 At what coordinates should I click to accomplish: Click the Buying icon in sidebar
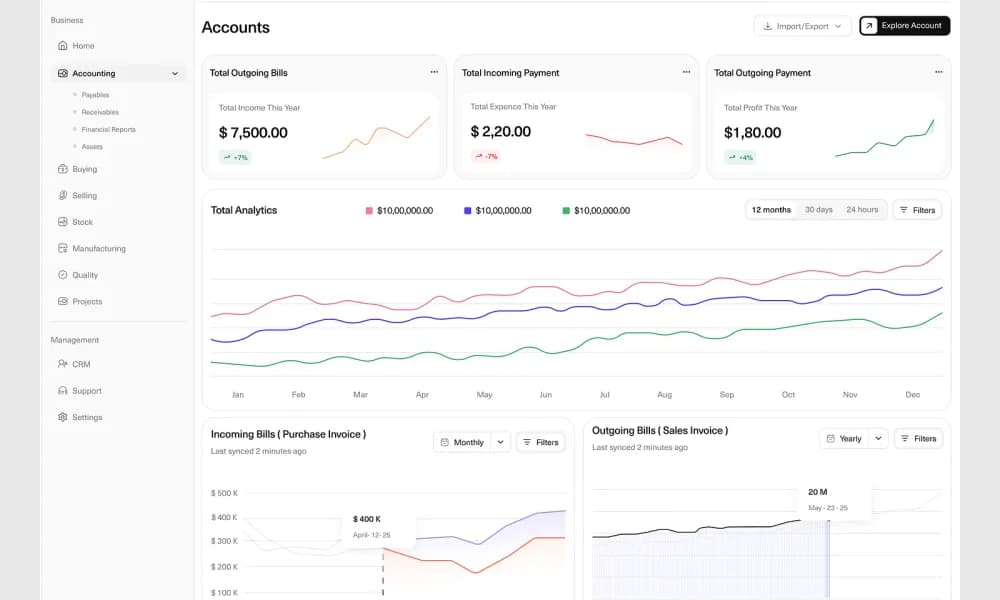tap(62, 169)
